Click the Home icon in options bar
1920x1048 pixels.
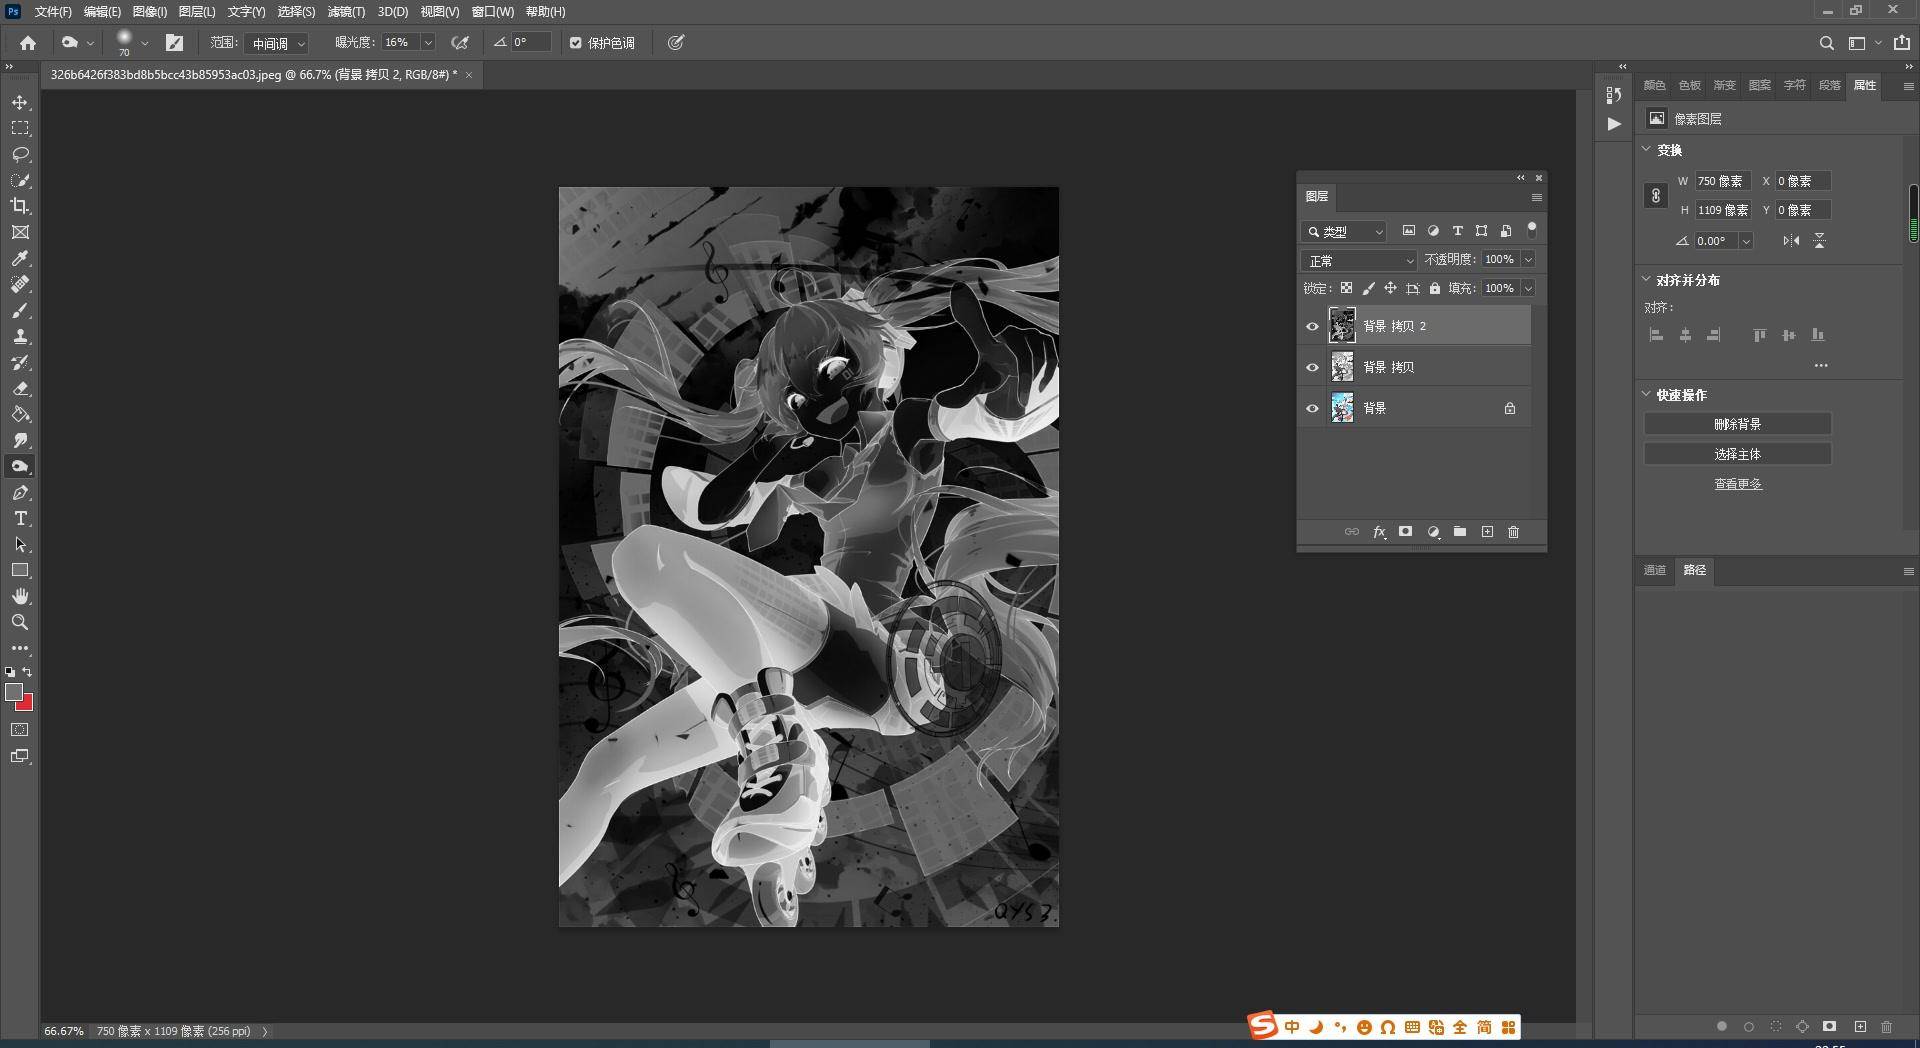pos(28,43)
